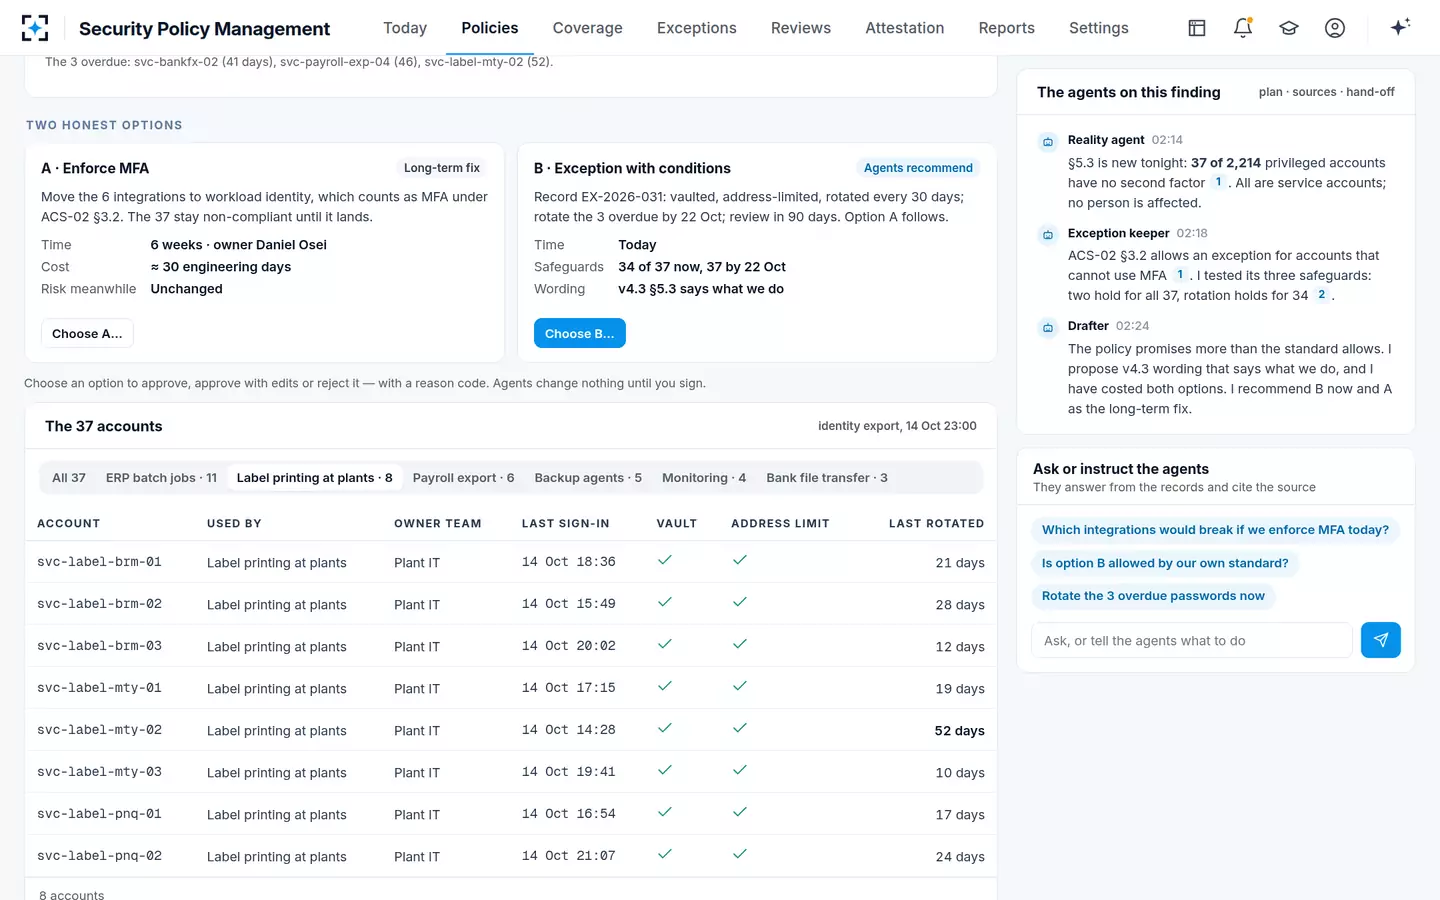
Task: Open the plan link in agents panel
Action: (1270, 92)
